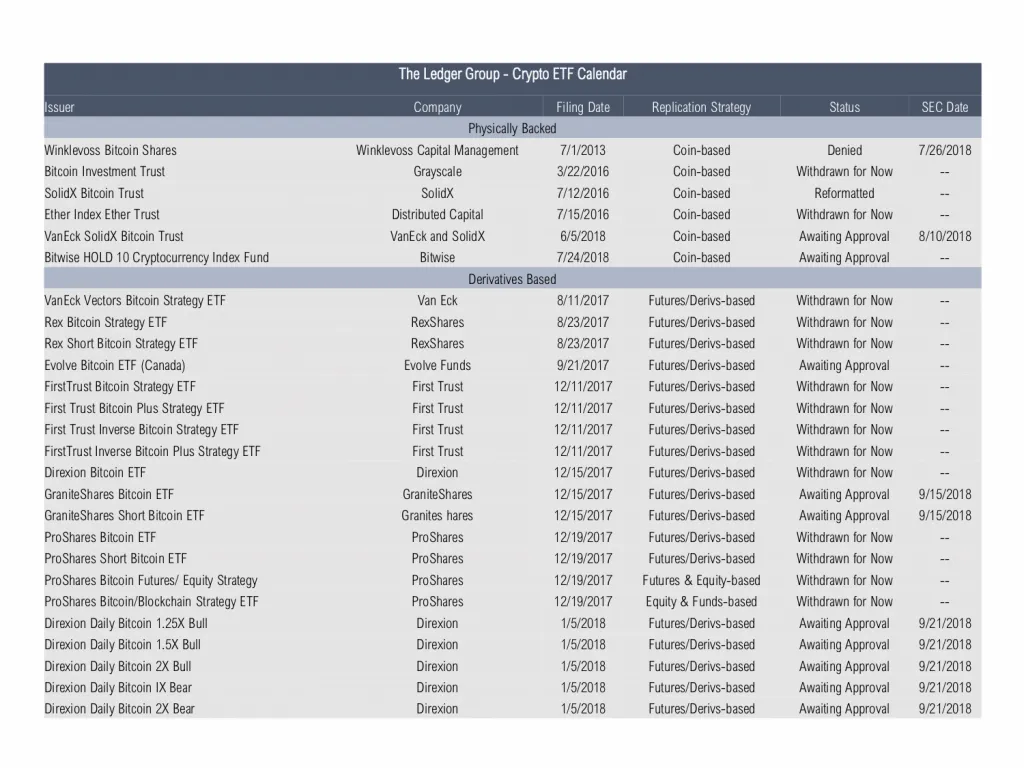This screenshot has height=768, width=1024.
Task: Click 'Grayscale' company cell
Action: [438, 172]
